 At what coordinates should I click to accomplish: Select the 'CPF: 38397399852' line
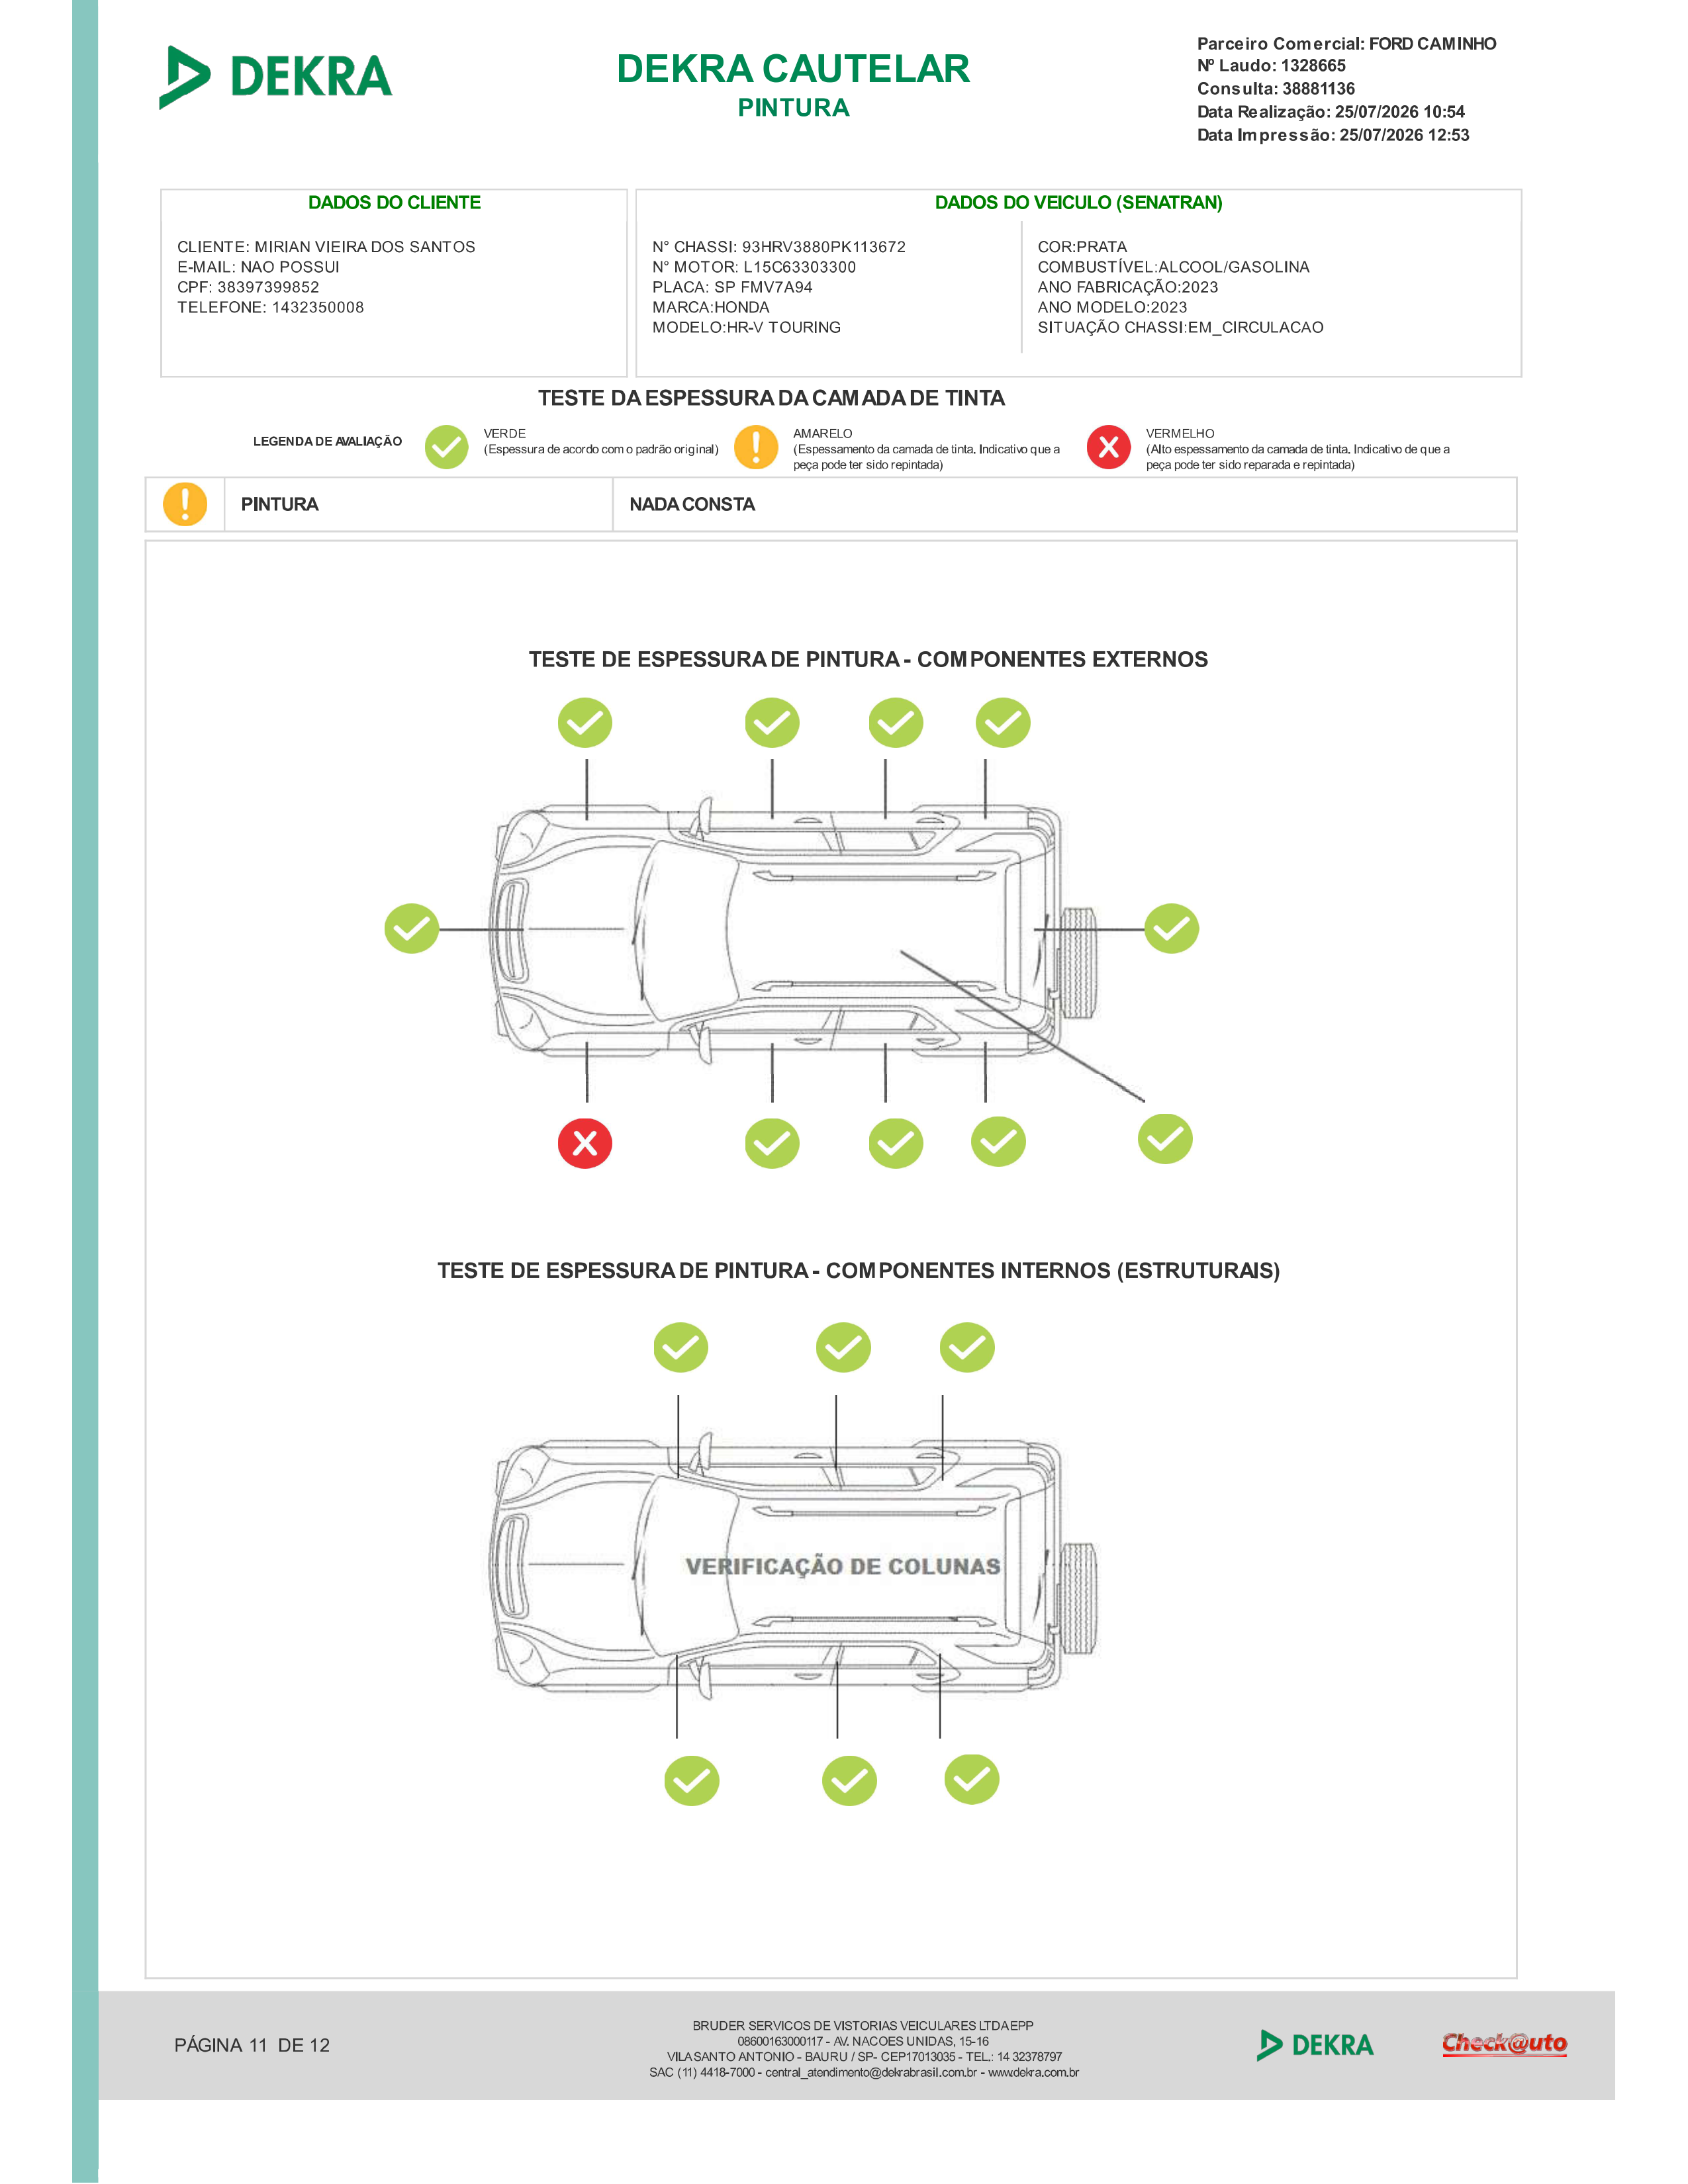point(248,287)
